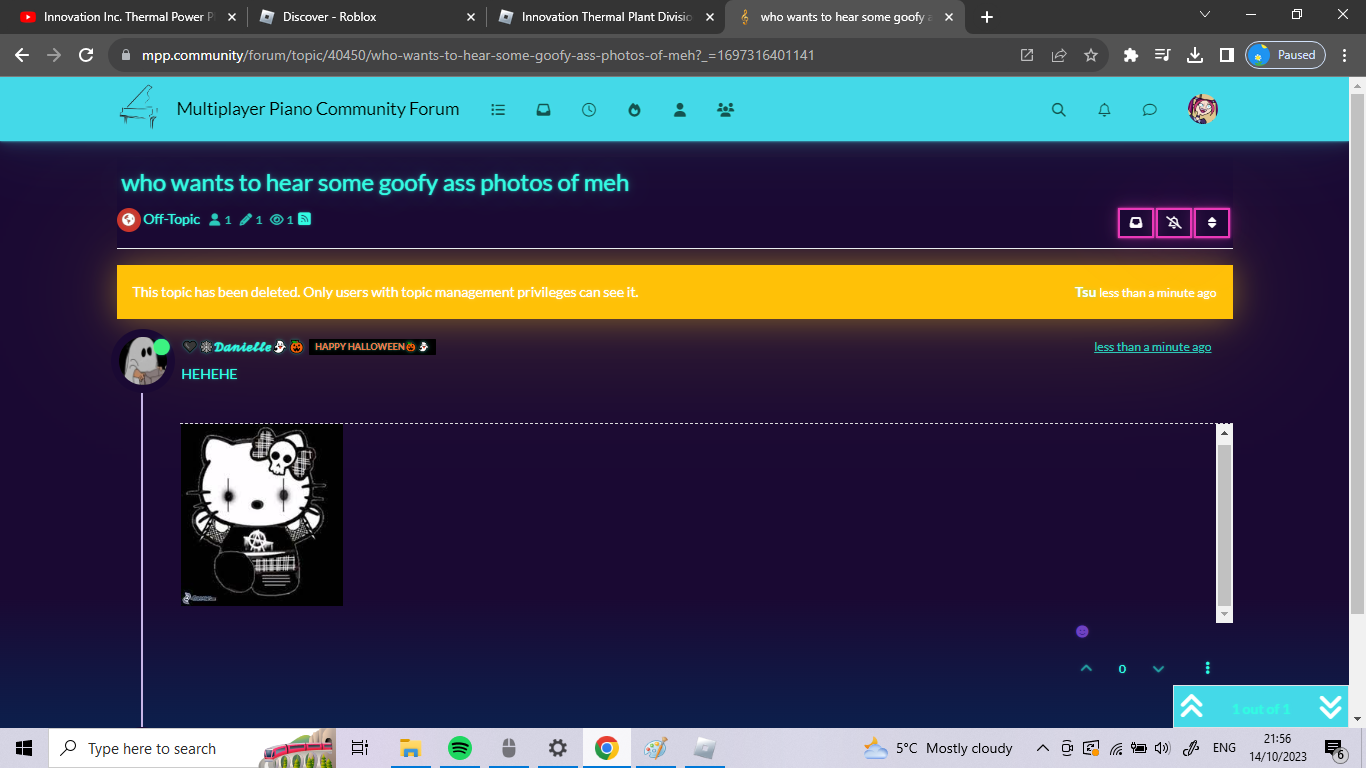The image size is (1366, 768).
Task: Open the Windows notification center
Action: point(1335,748)
